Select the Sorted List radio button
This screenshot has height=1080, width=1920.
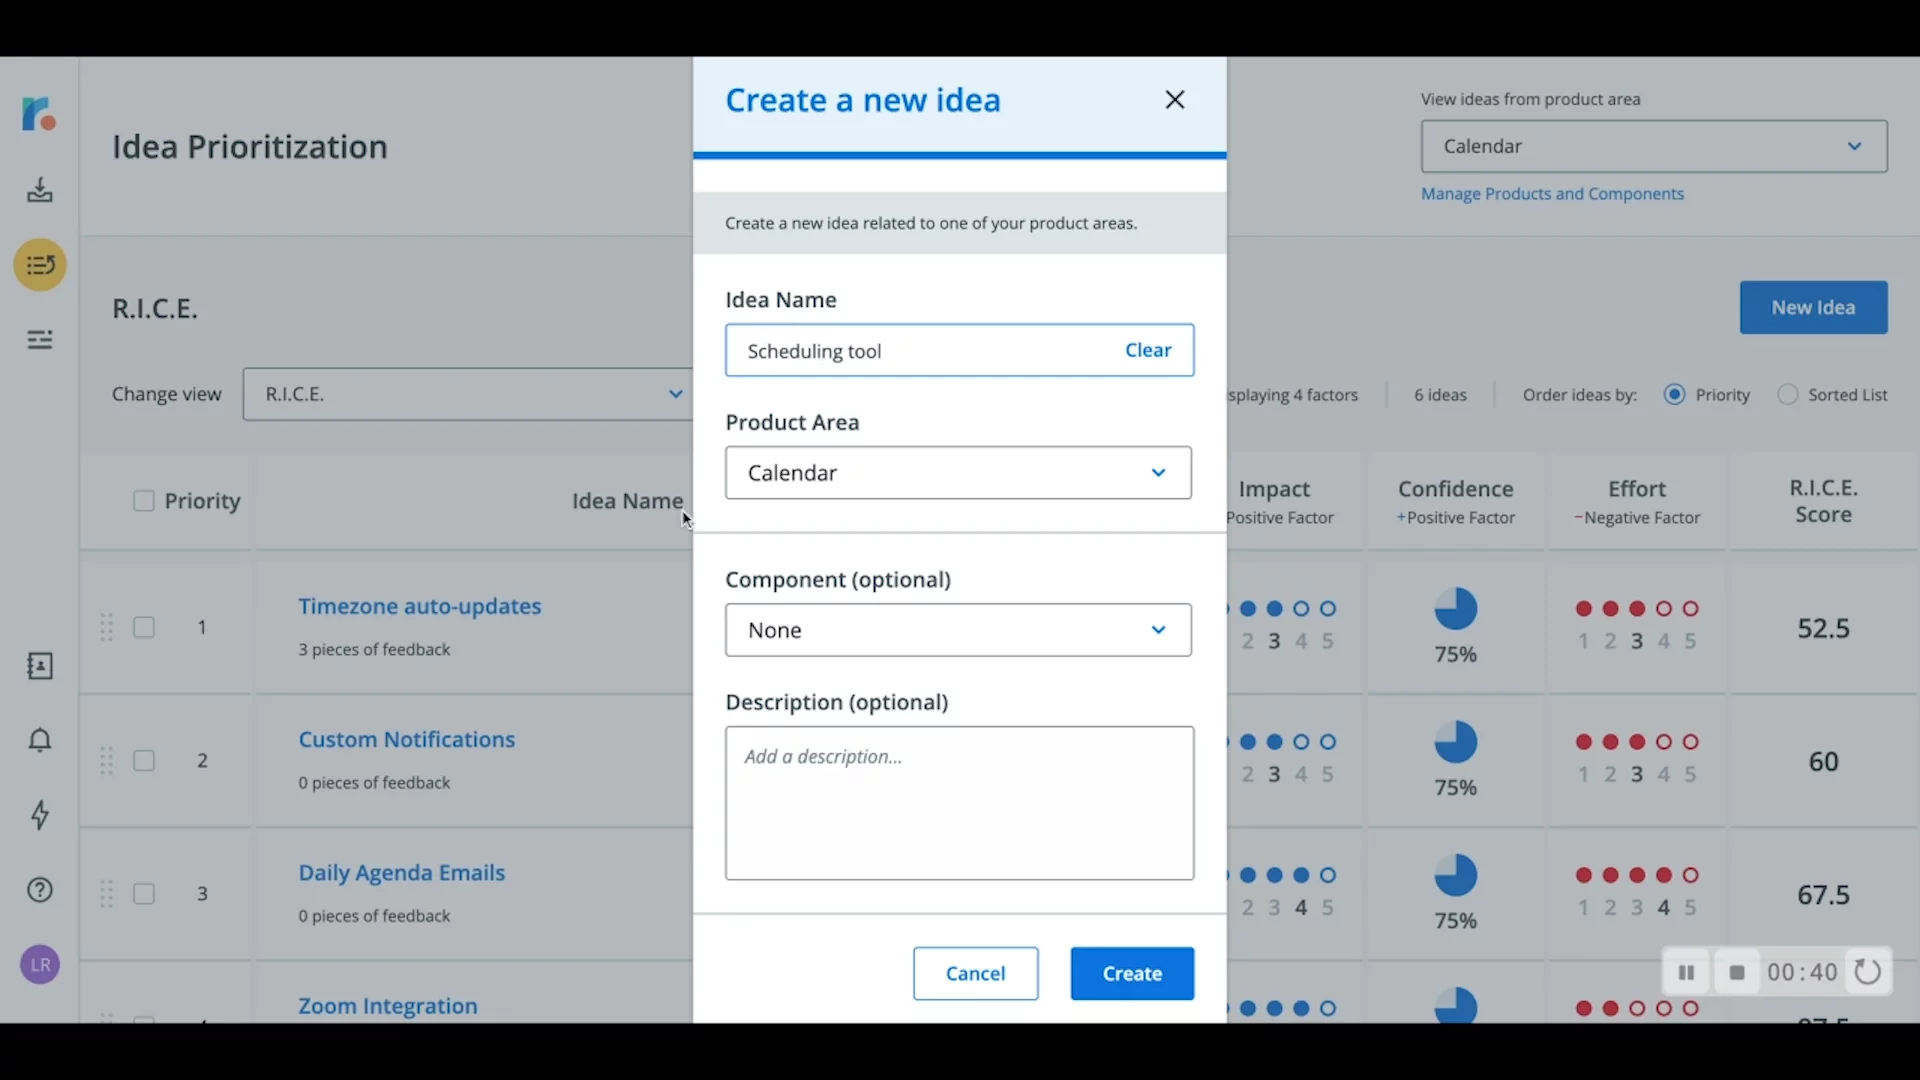(1787, 395)
